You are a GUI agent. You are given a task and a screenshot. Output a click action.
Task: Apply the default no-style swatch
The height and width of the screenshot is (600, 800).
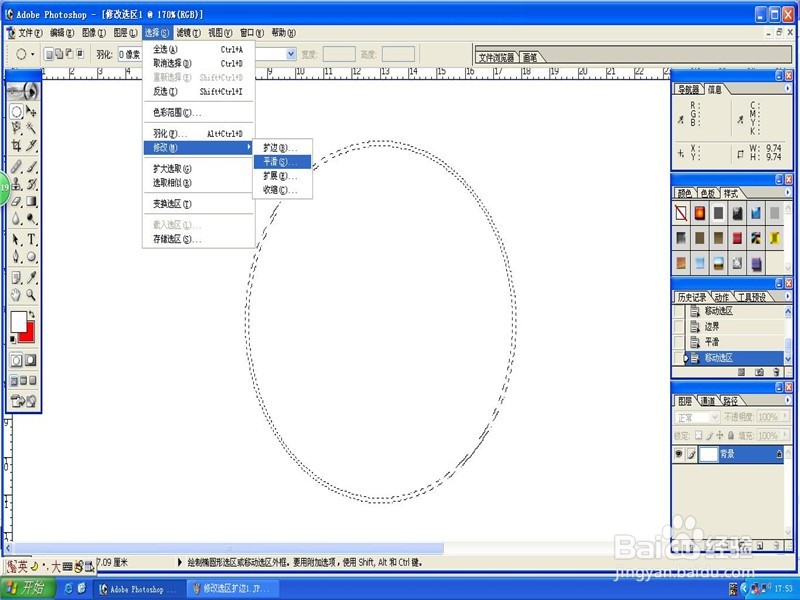click(x=681, y=213)
